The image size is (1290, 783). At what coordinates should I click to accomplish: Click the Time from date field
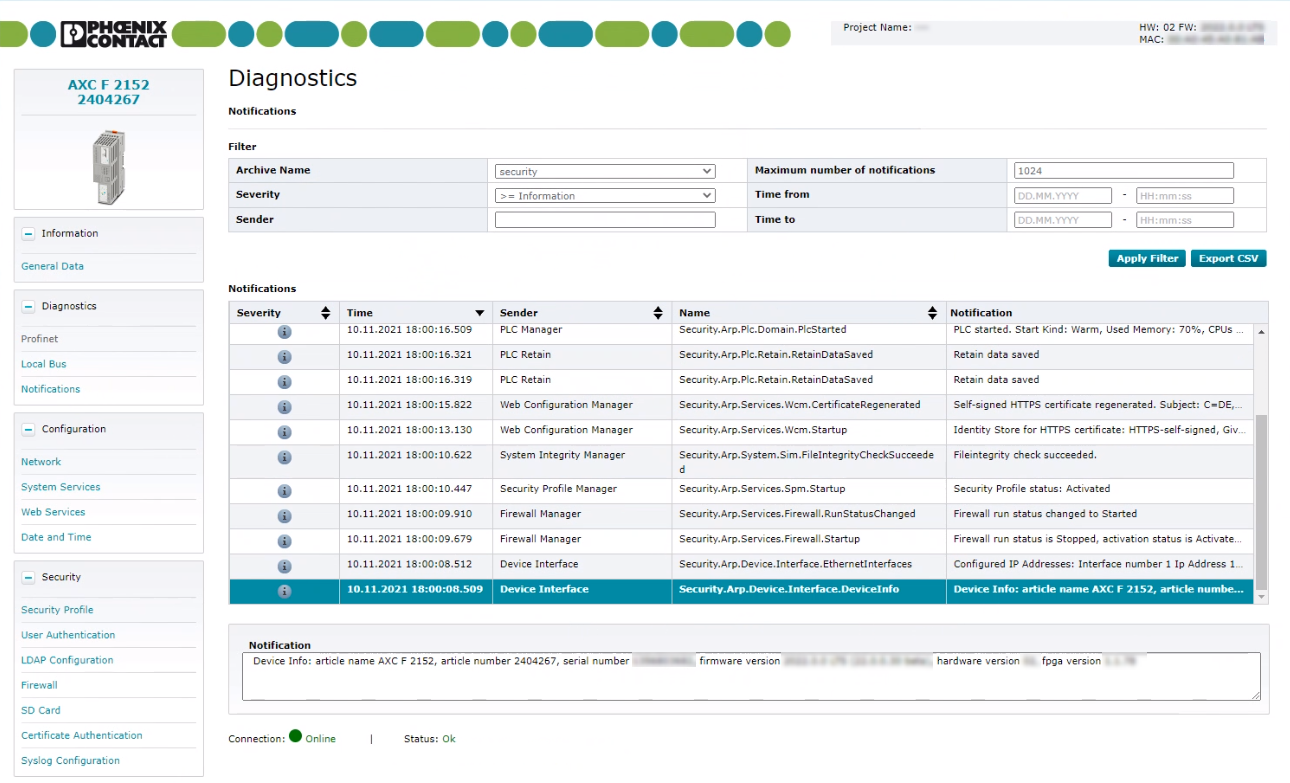[x=1063, y=195]
